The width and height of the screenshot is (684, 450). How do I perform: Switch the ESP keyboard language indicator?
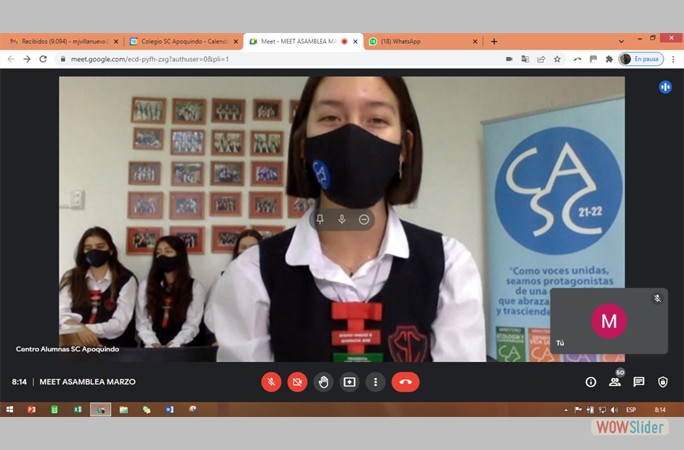click(x=630, y=410)
